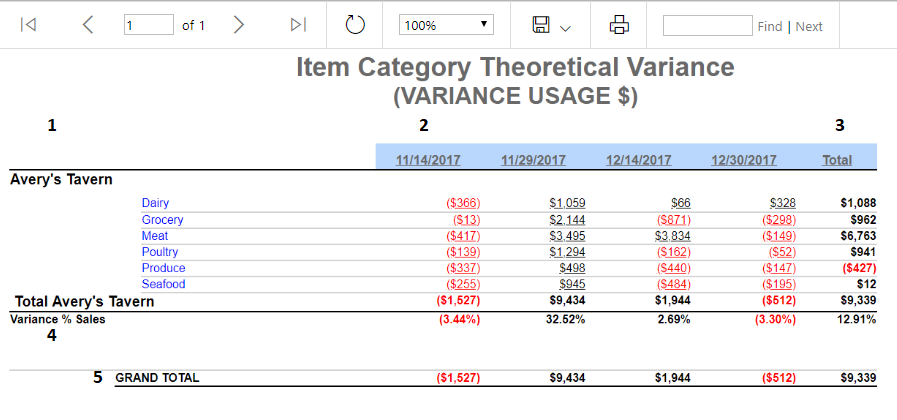Click Poultry 12/14/2017 value ($162)
This screenshot has width=897, height=420.
tap(674, 252)
